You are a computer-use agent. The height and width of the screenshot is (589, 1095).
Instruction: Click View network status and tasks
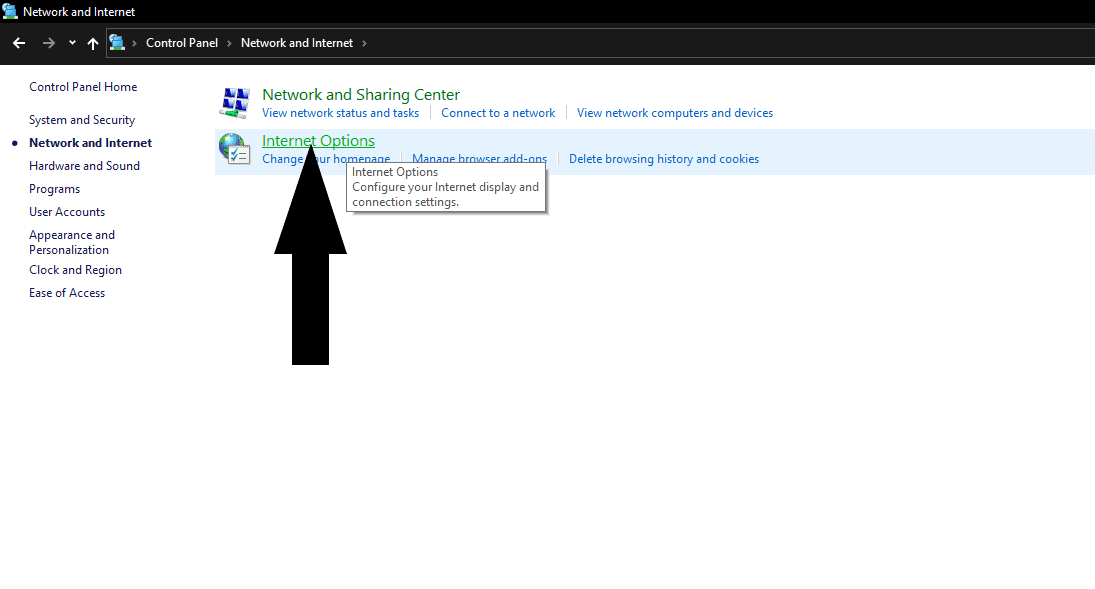coord(340,112)
